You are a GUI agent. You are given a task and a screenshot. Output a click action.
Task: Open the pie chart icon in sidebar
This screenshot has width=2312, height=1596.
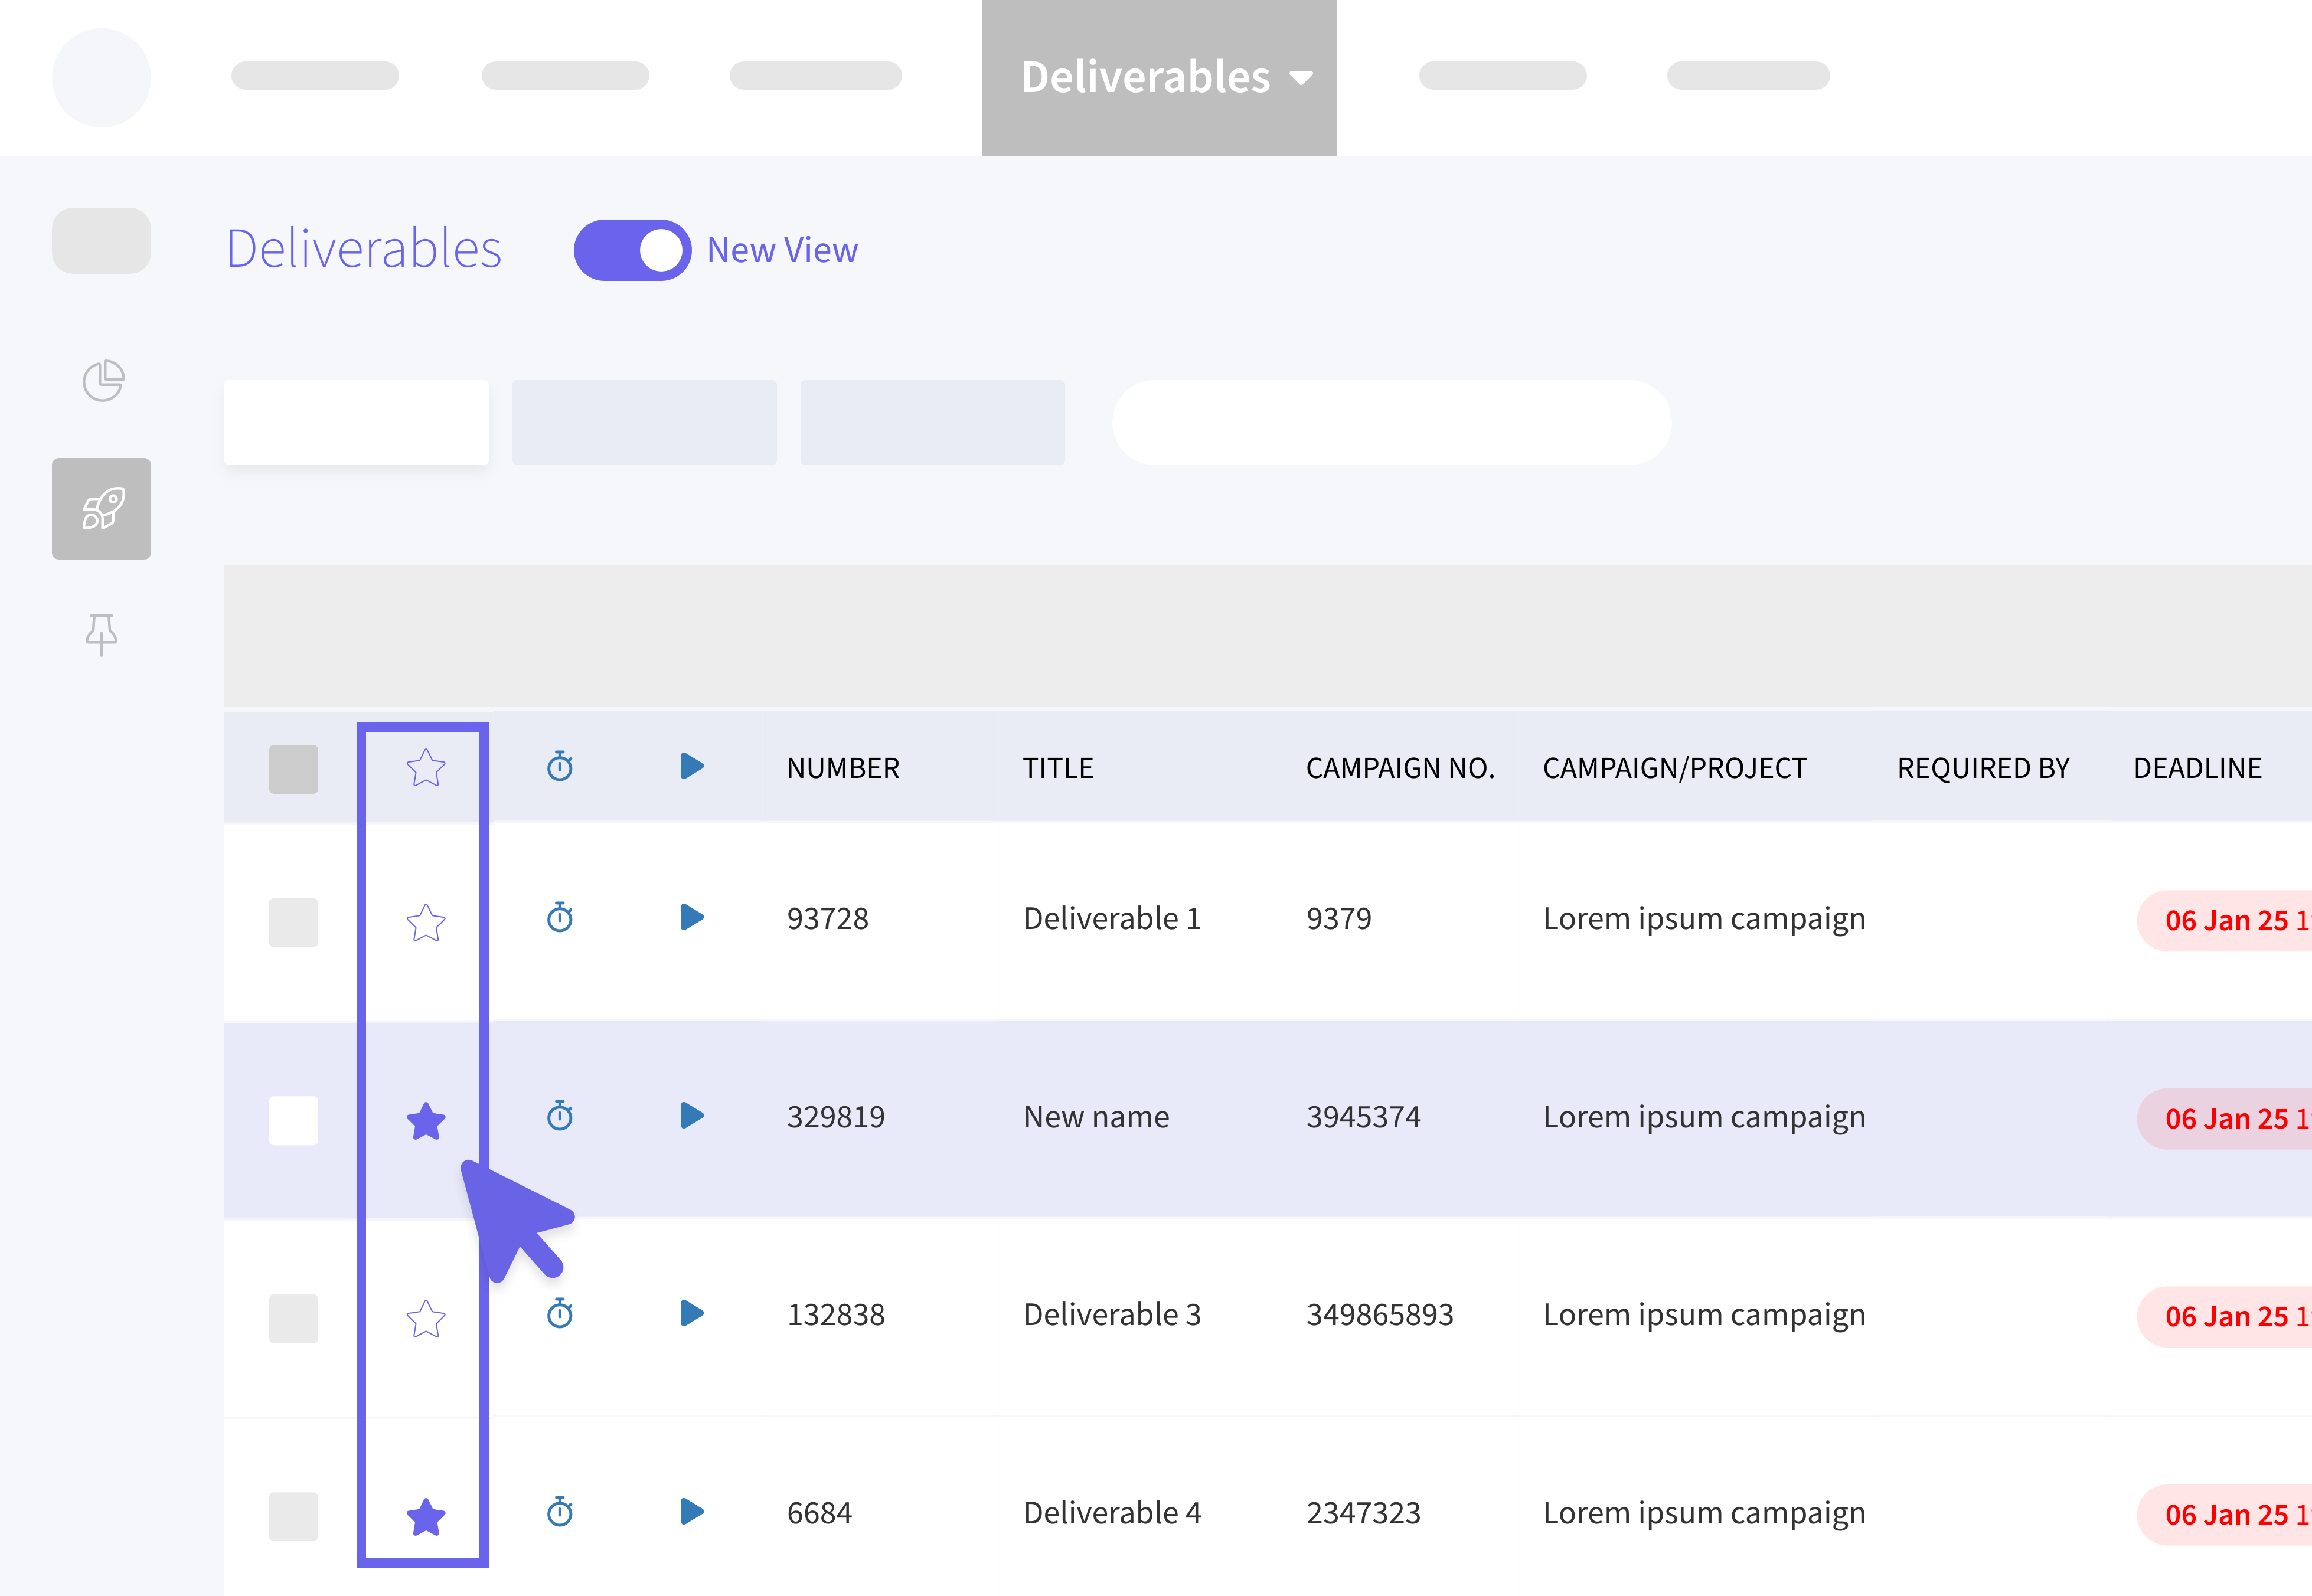pos(103,381)
